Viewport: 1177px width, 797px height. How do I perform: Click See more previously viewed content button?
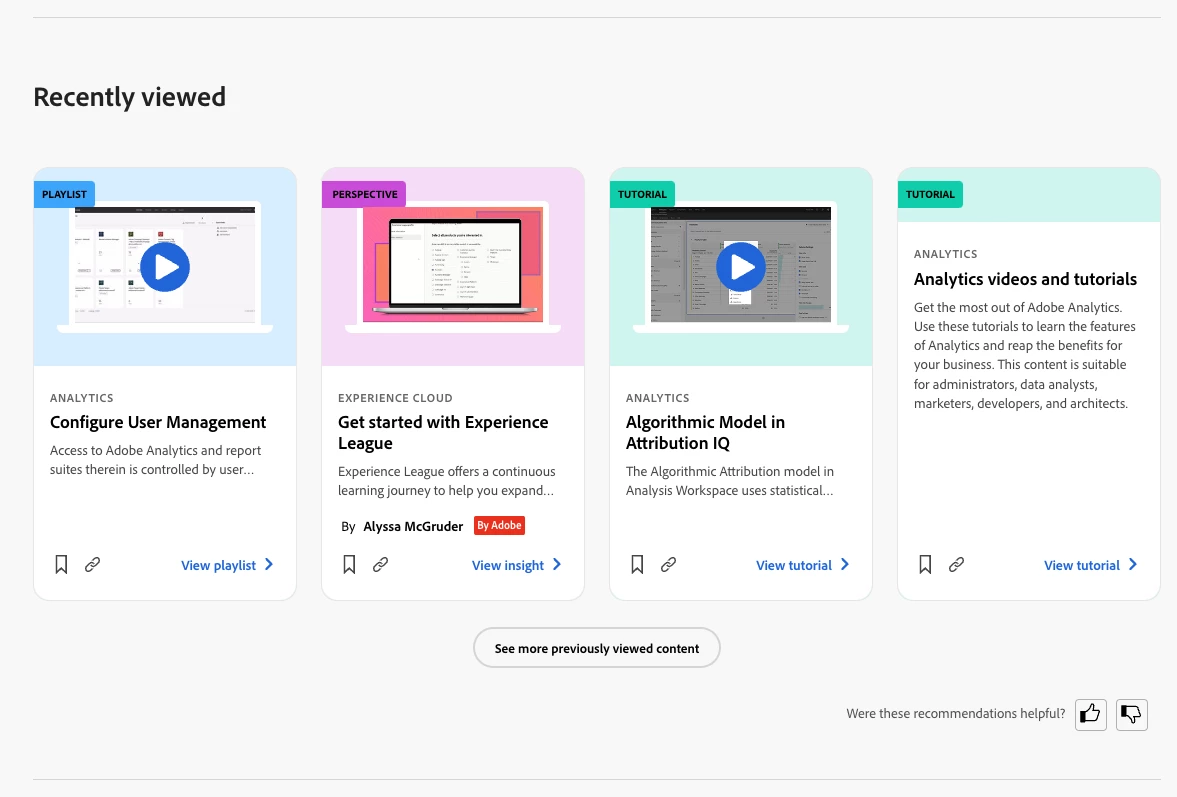597,648
